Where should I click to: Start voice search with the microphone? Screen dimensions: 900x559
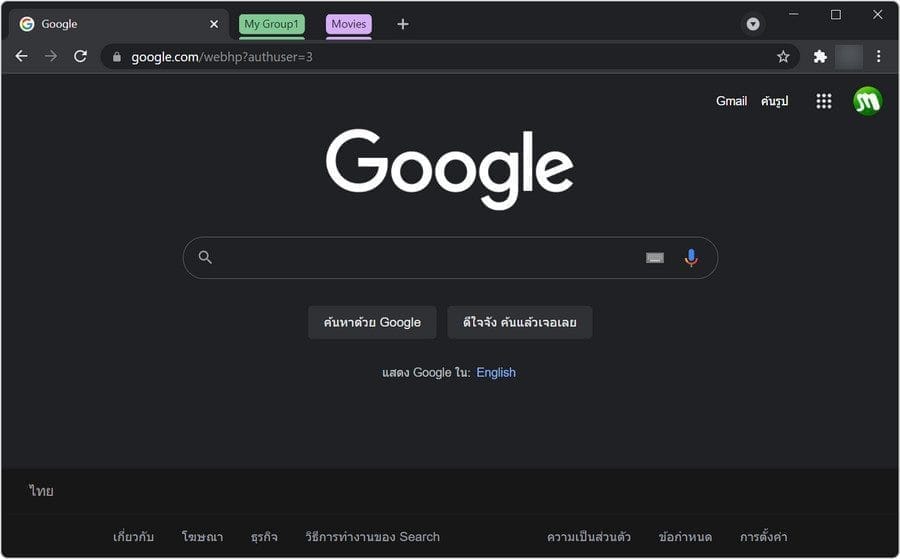[x=691, y=258]
